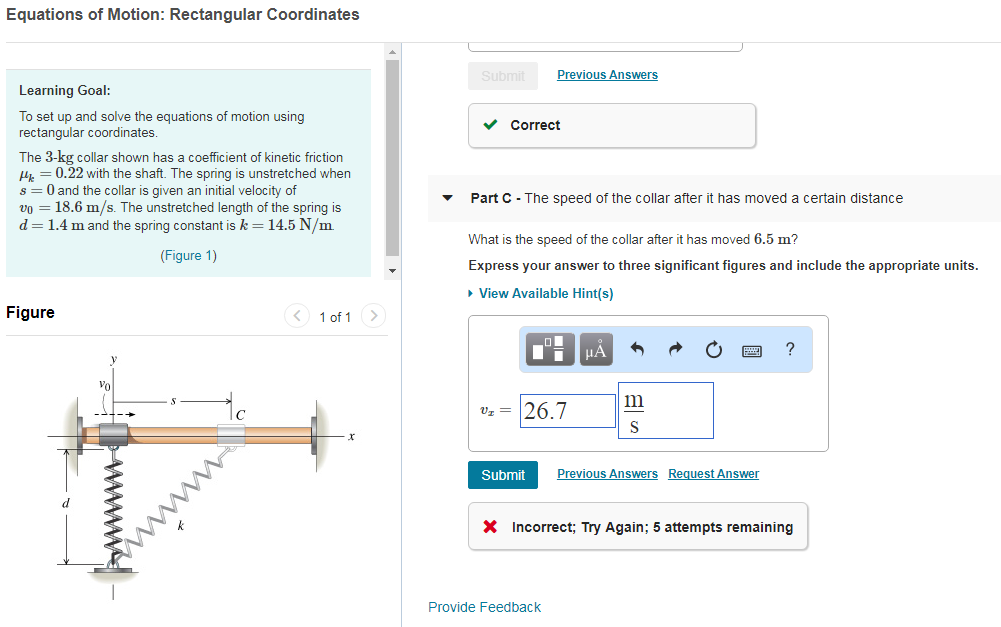Click the next figure arrow
1001x627 pixels.
[372, 315]
